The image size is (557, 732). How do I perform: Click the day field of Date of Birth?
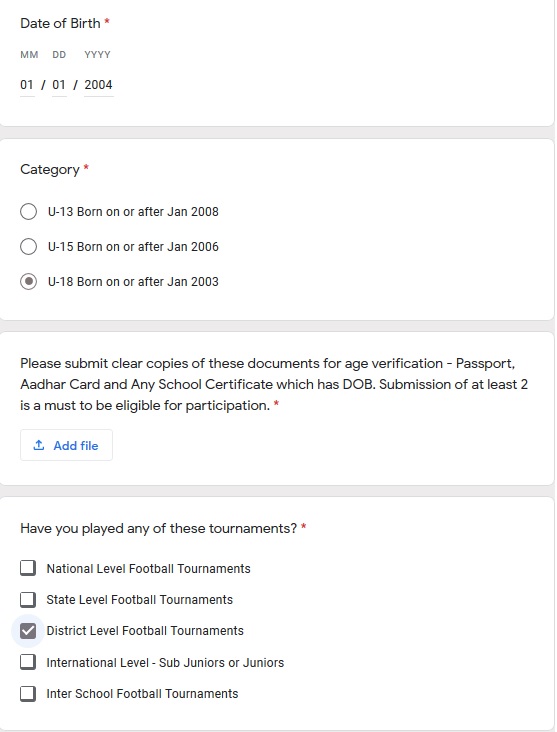point(59,85)
